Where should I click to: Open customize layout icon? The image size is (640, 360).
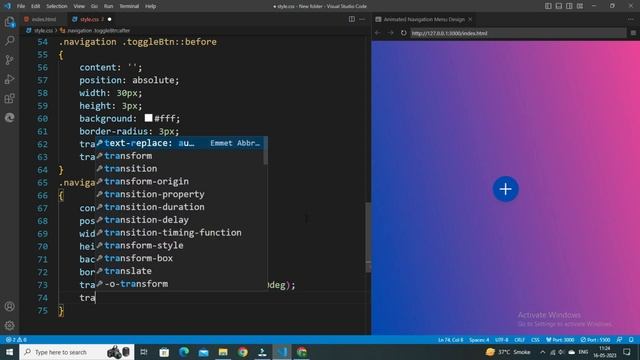point(580,6)
